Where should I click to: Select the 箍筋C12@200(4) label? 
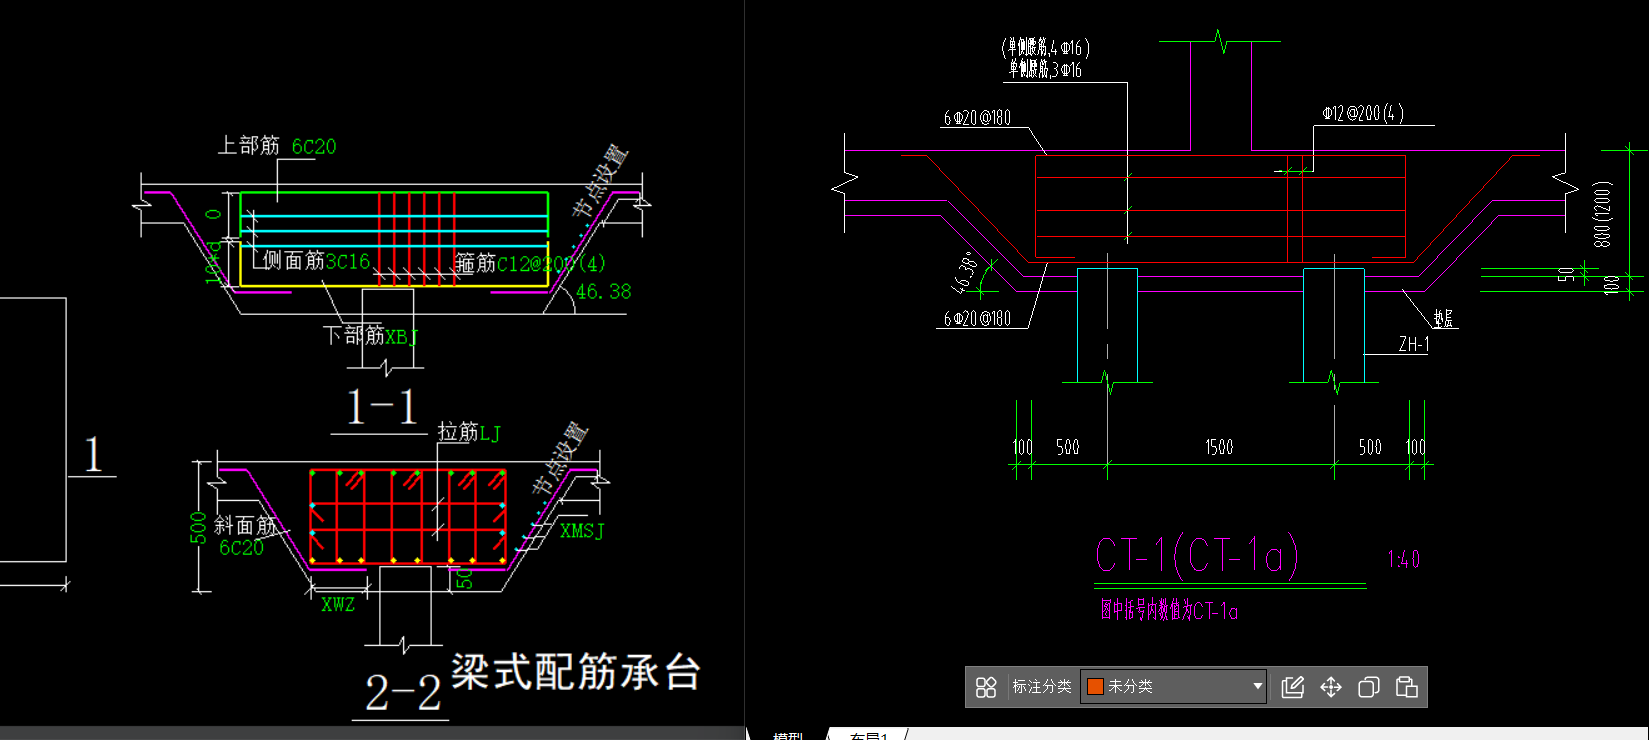point(530,263)
